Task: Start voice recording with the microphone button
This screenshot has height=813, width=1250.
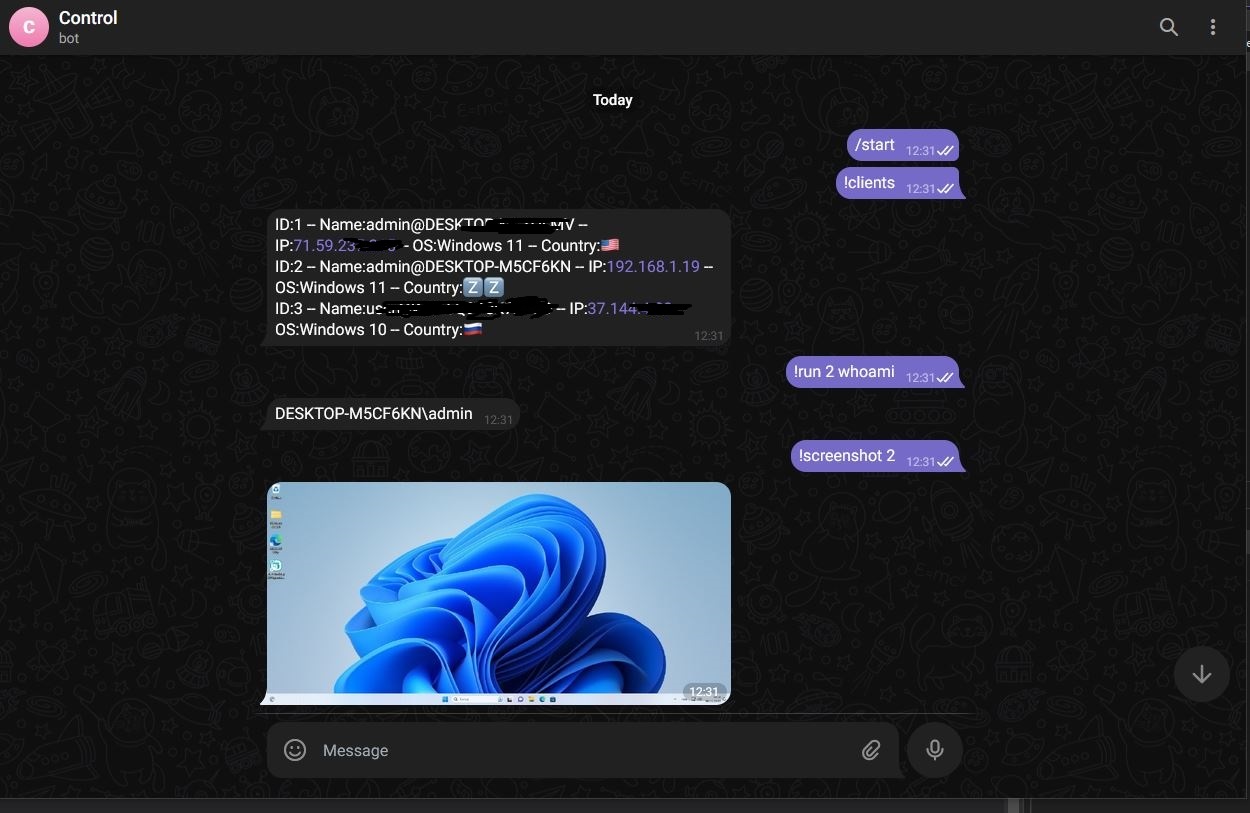Action: tap(935, 750)
